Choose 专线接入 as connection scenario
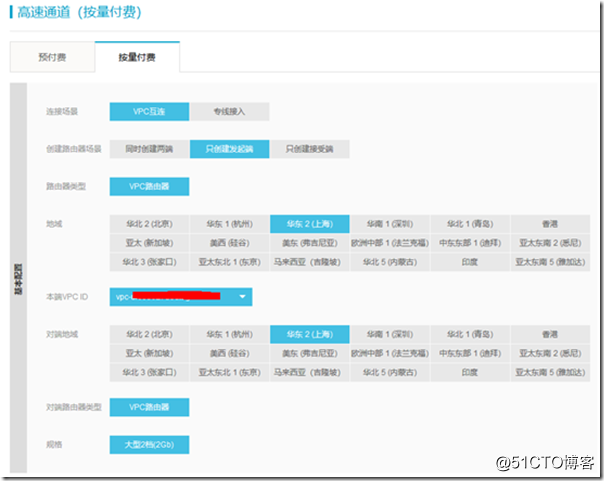This screenshot has height=481, width=604. (x=230, y=112)
